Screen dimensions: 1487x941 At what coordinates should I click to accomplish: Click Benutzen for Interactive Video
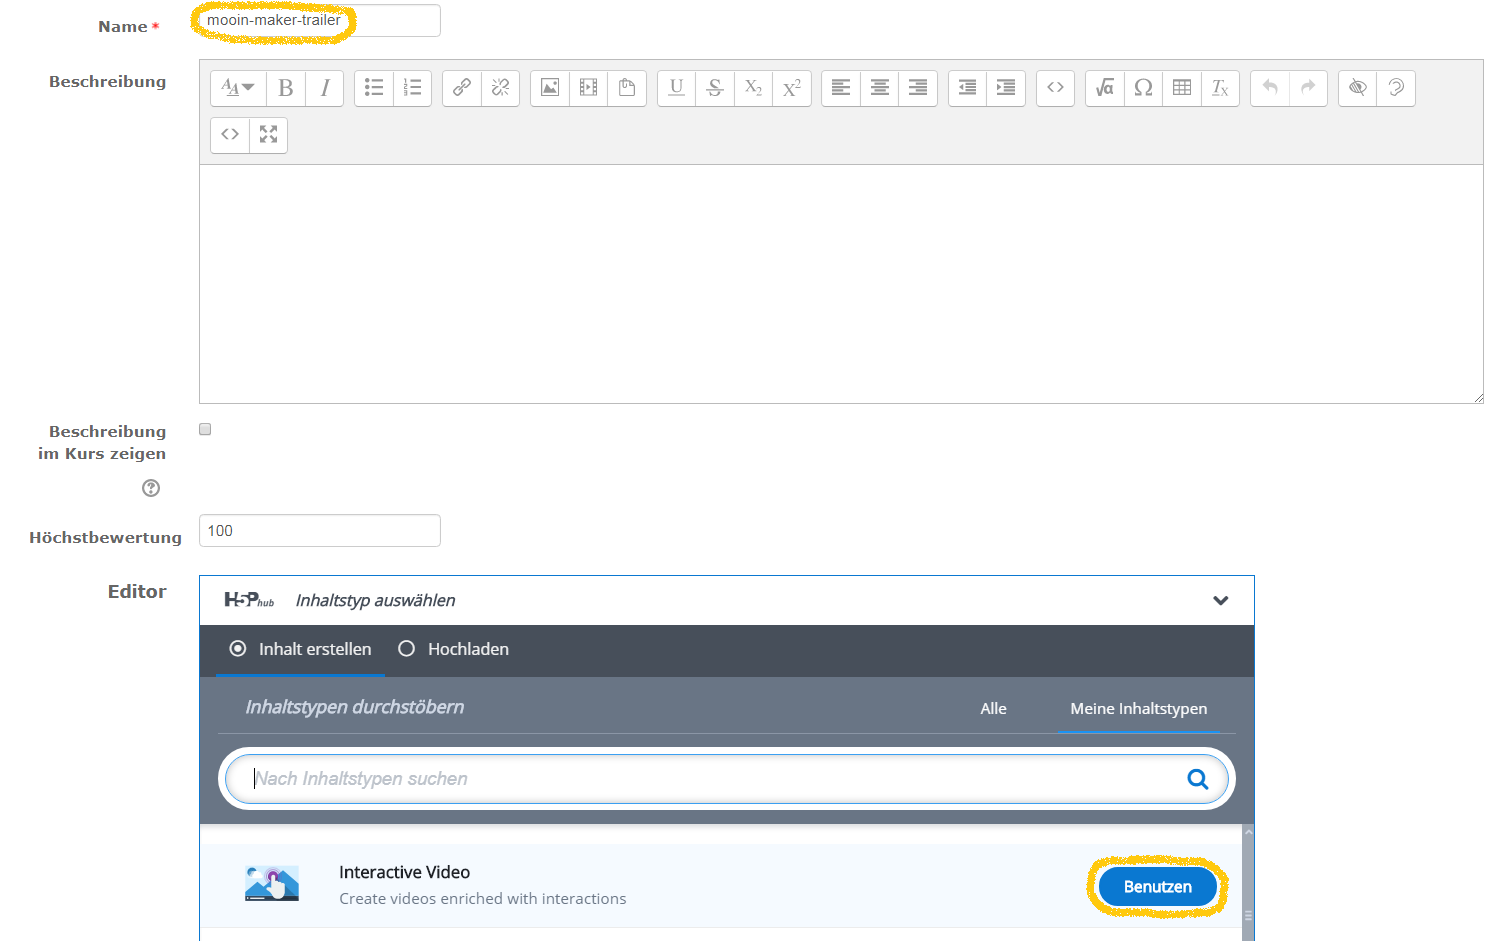pyautogui.click(x=1157, y=887)
